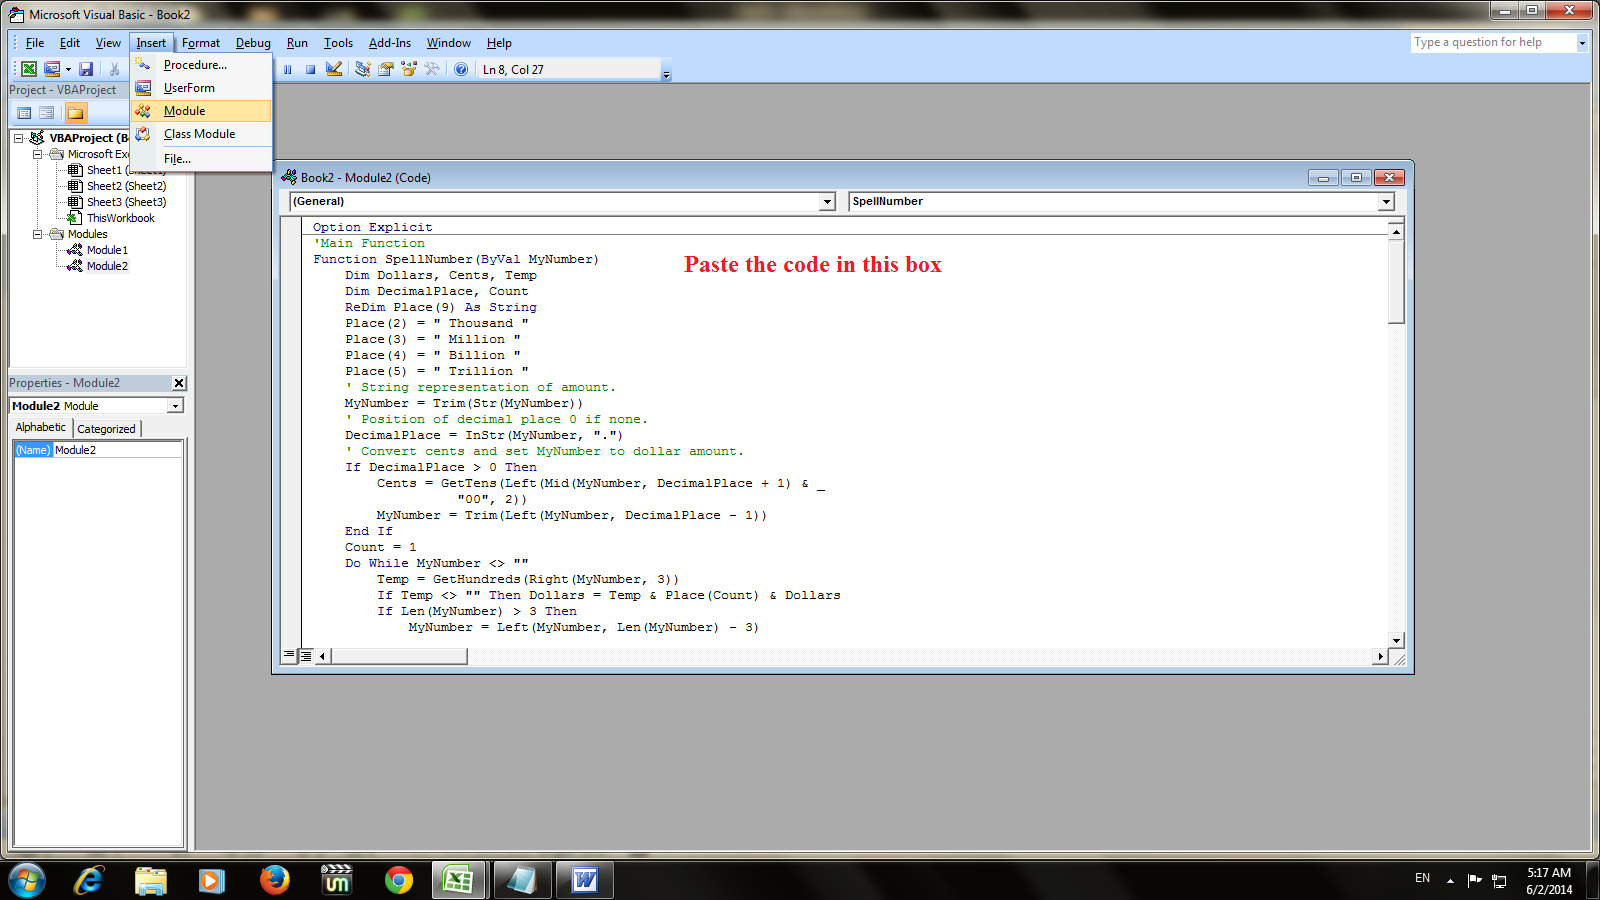Click the Insert UserForm toolbar icon
The image size is (1600, 900).
click(x=52, y=69)
